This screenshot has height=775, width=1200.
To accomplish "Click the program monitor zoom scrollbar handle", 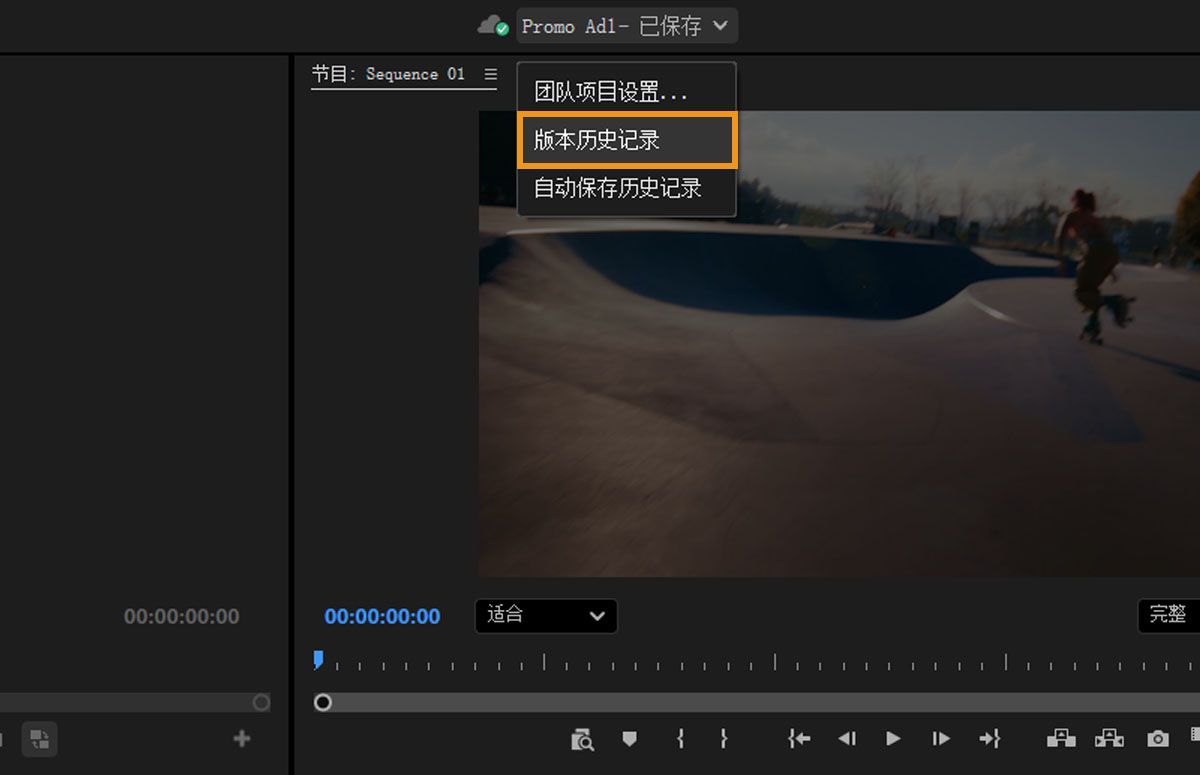I will (x=323, y=703).
